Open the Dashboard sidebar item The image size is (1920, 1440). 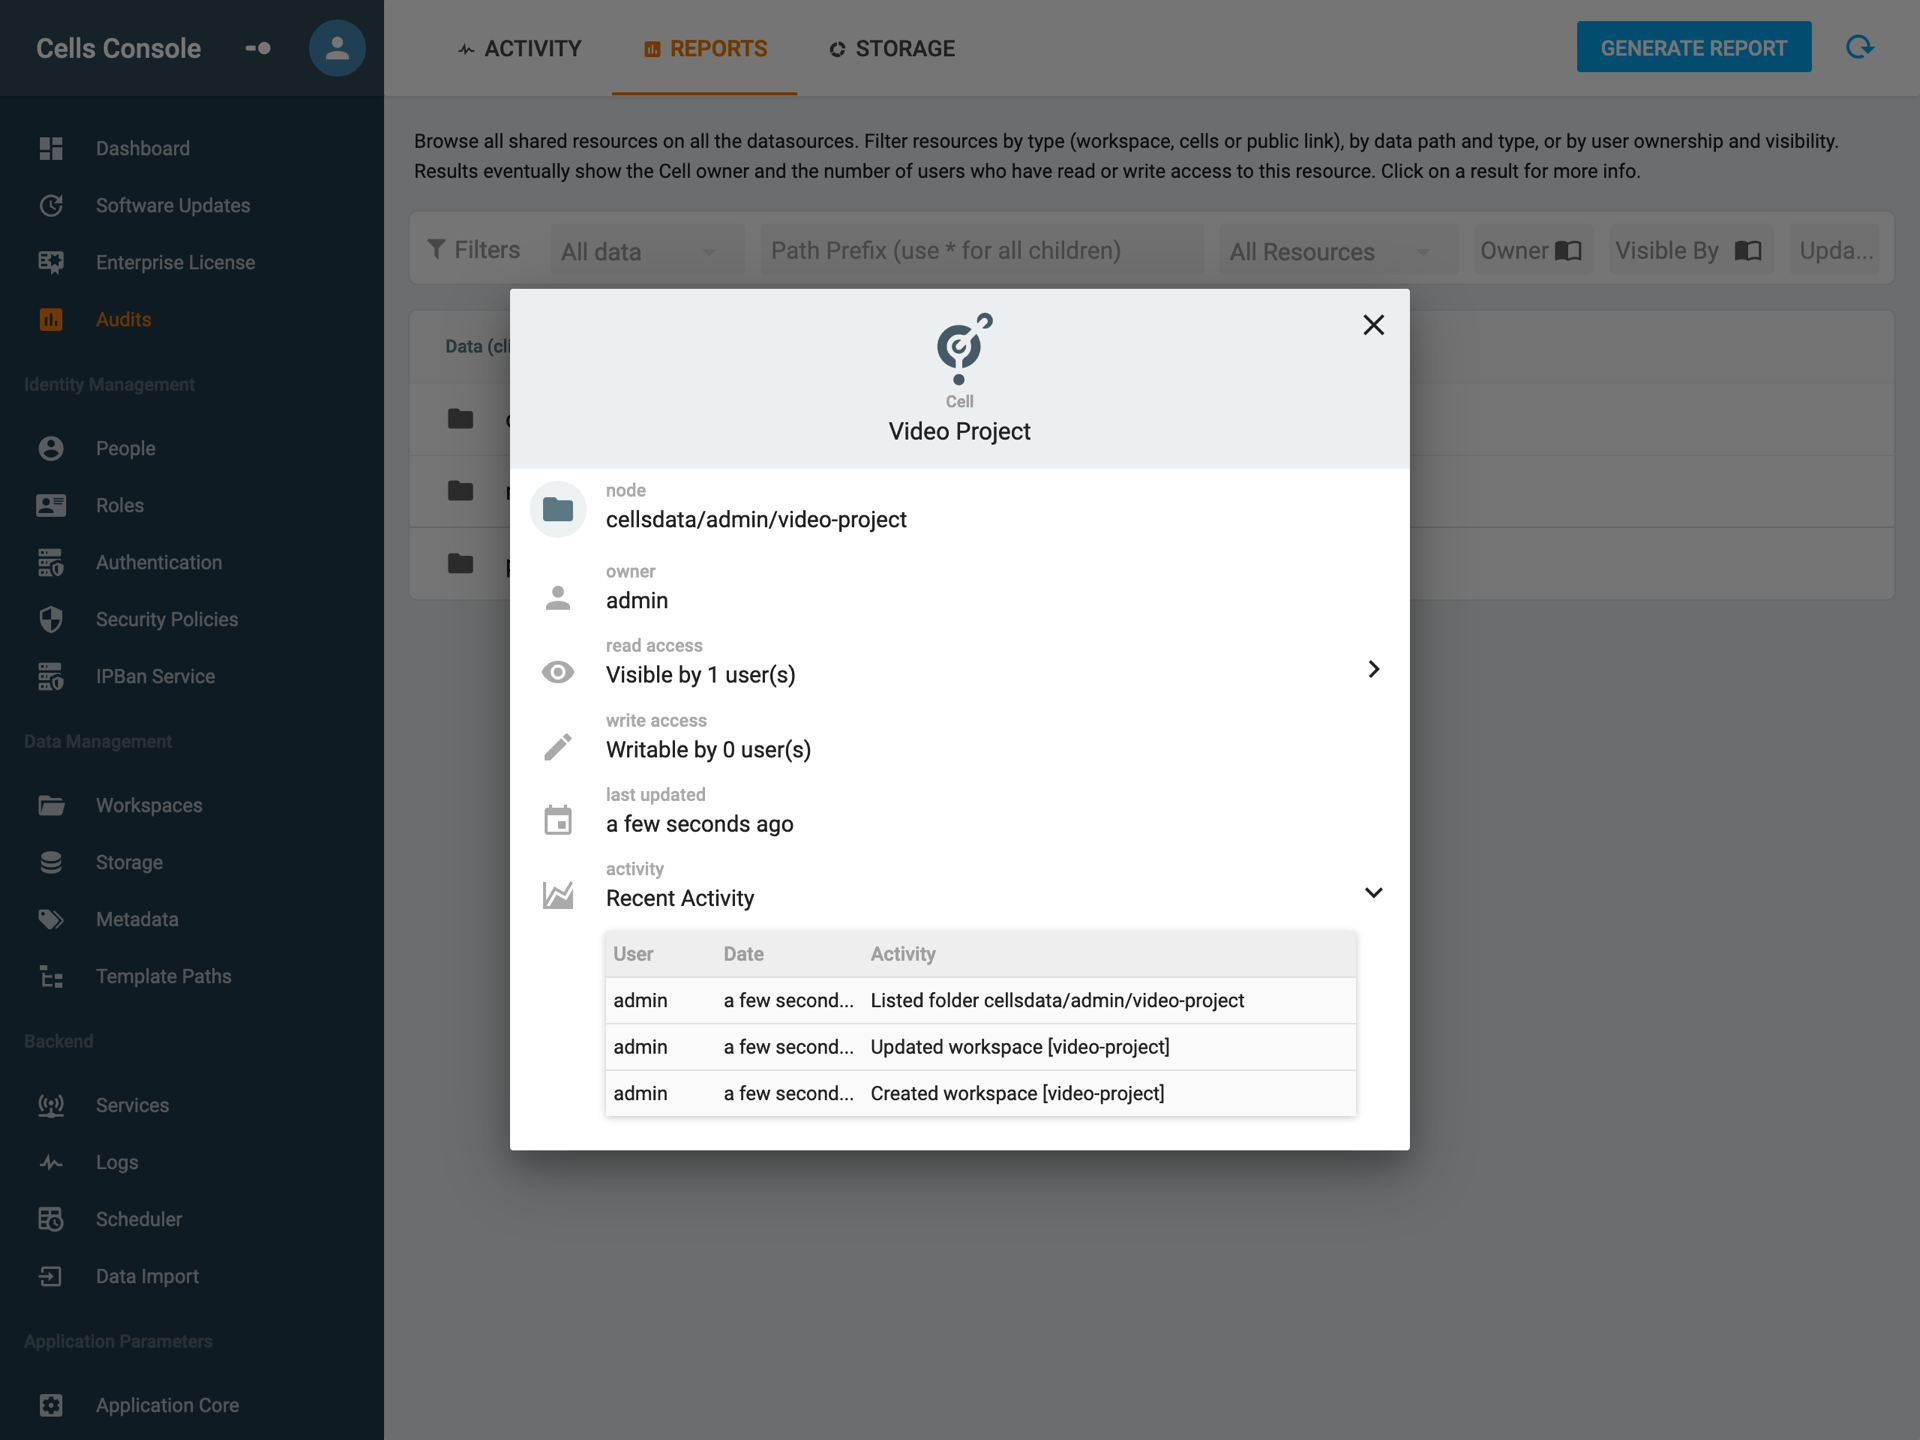click(142, 148)
